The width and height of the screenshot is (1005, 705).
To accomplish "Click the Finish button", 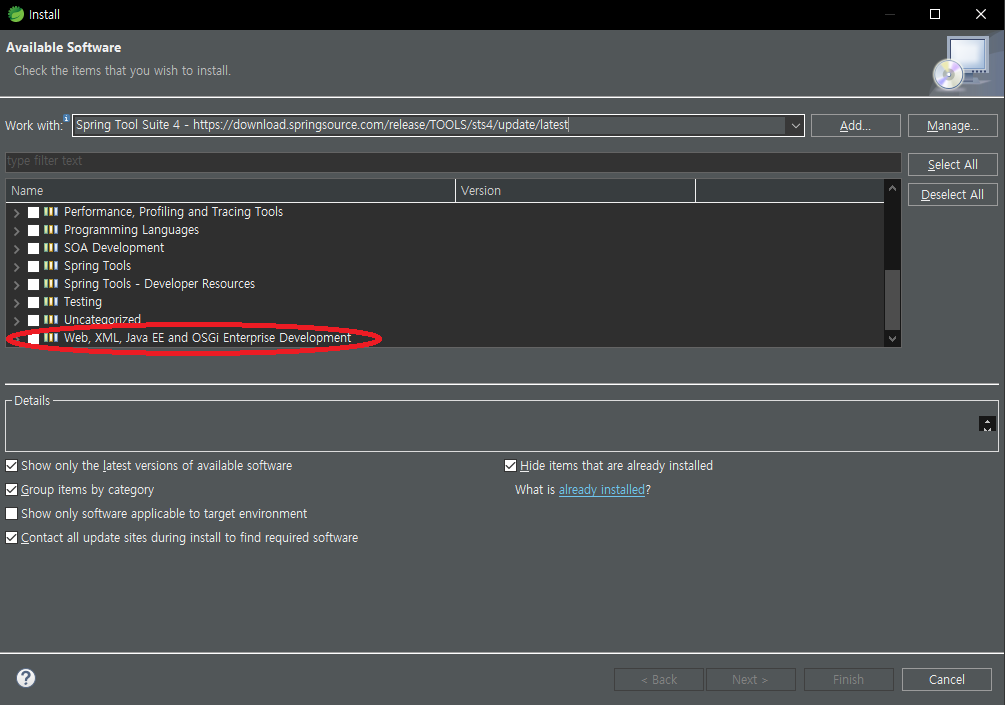I will click(x=849, y=679).
